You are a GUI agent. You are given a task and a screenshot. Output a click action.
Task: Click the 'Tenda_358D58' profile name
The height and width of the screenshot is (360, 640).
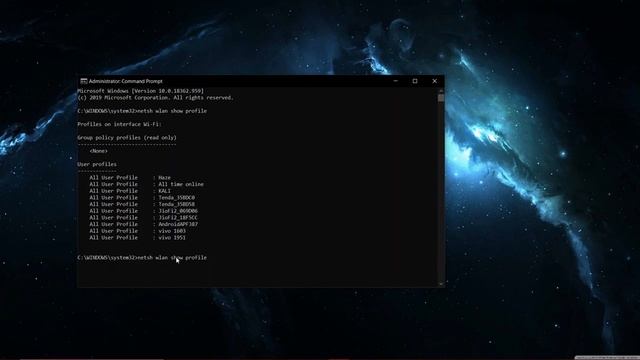tap(176, 204)
